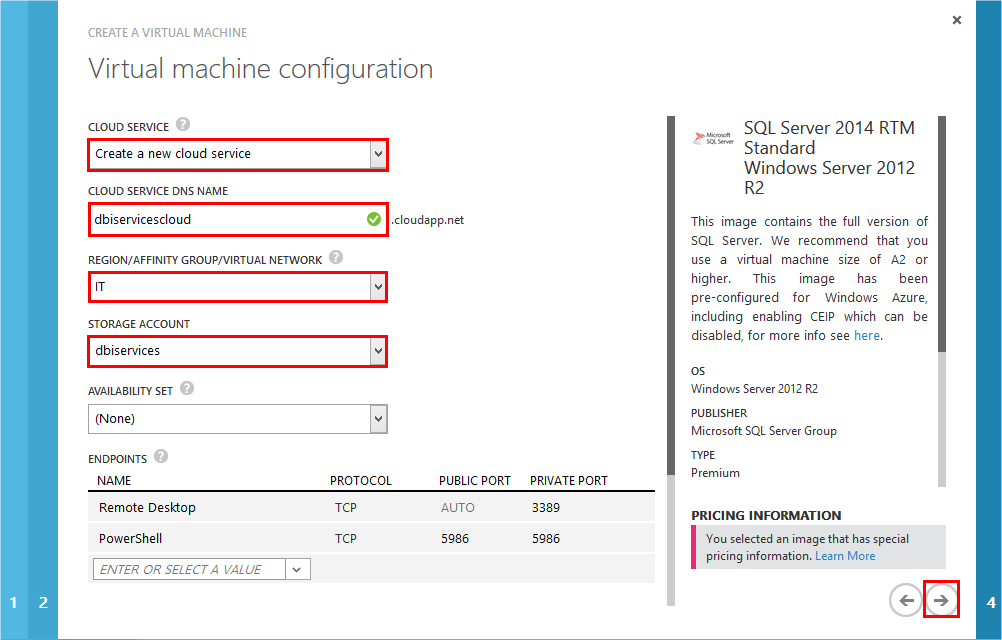Jump to wizard step 1

click(x=13, y=602)
